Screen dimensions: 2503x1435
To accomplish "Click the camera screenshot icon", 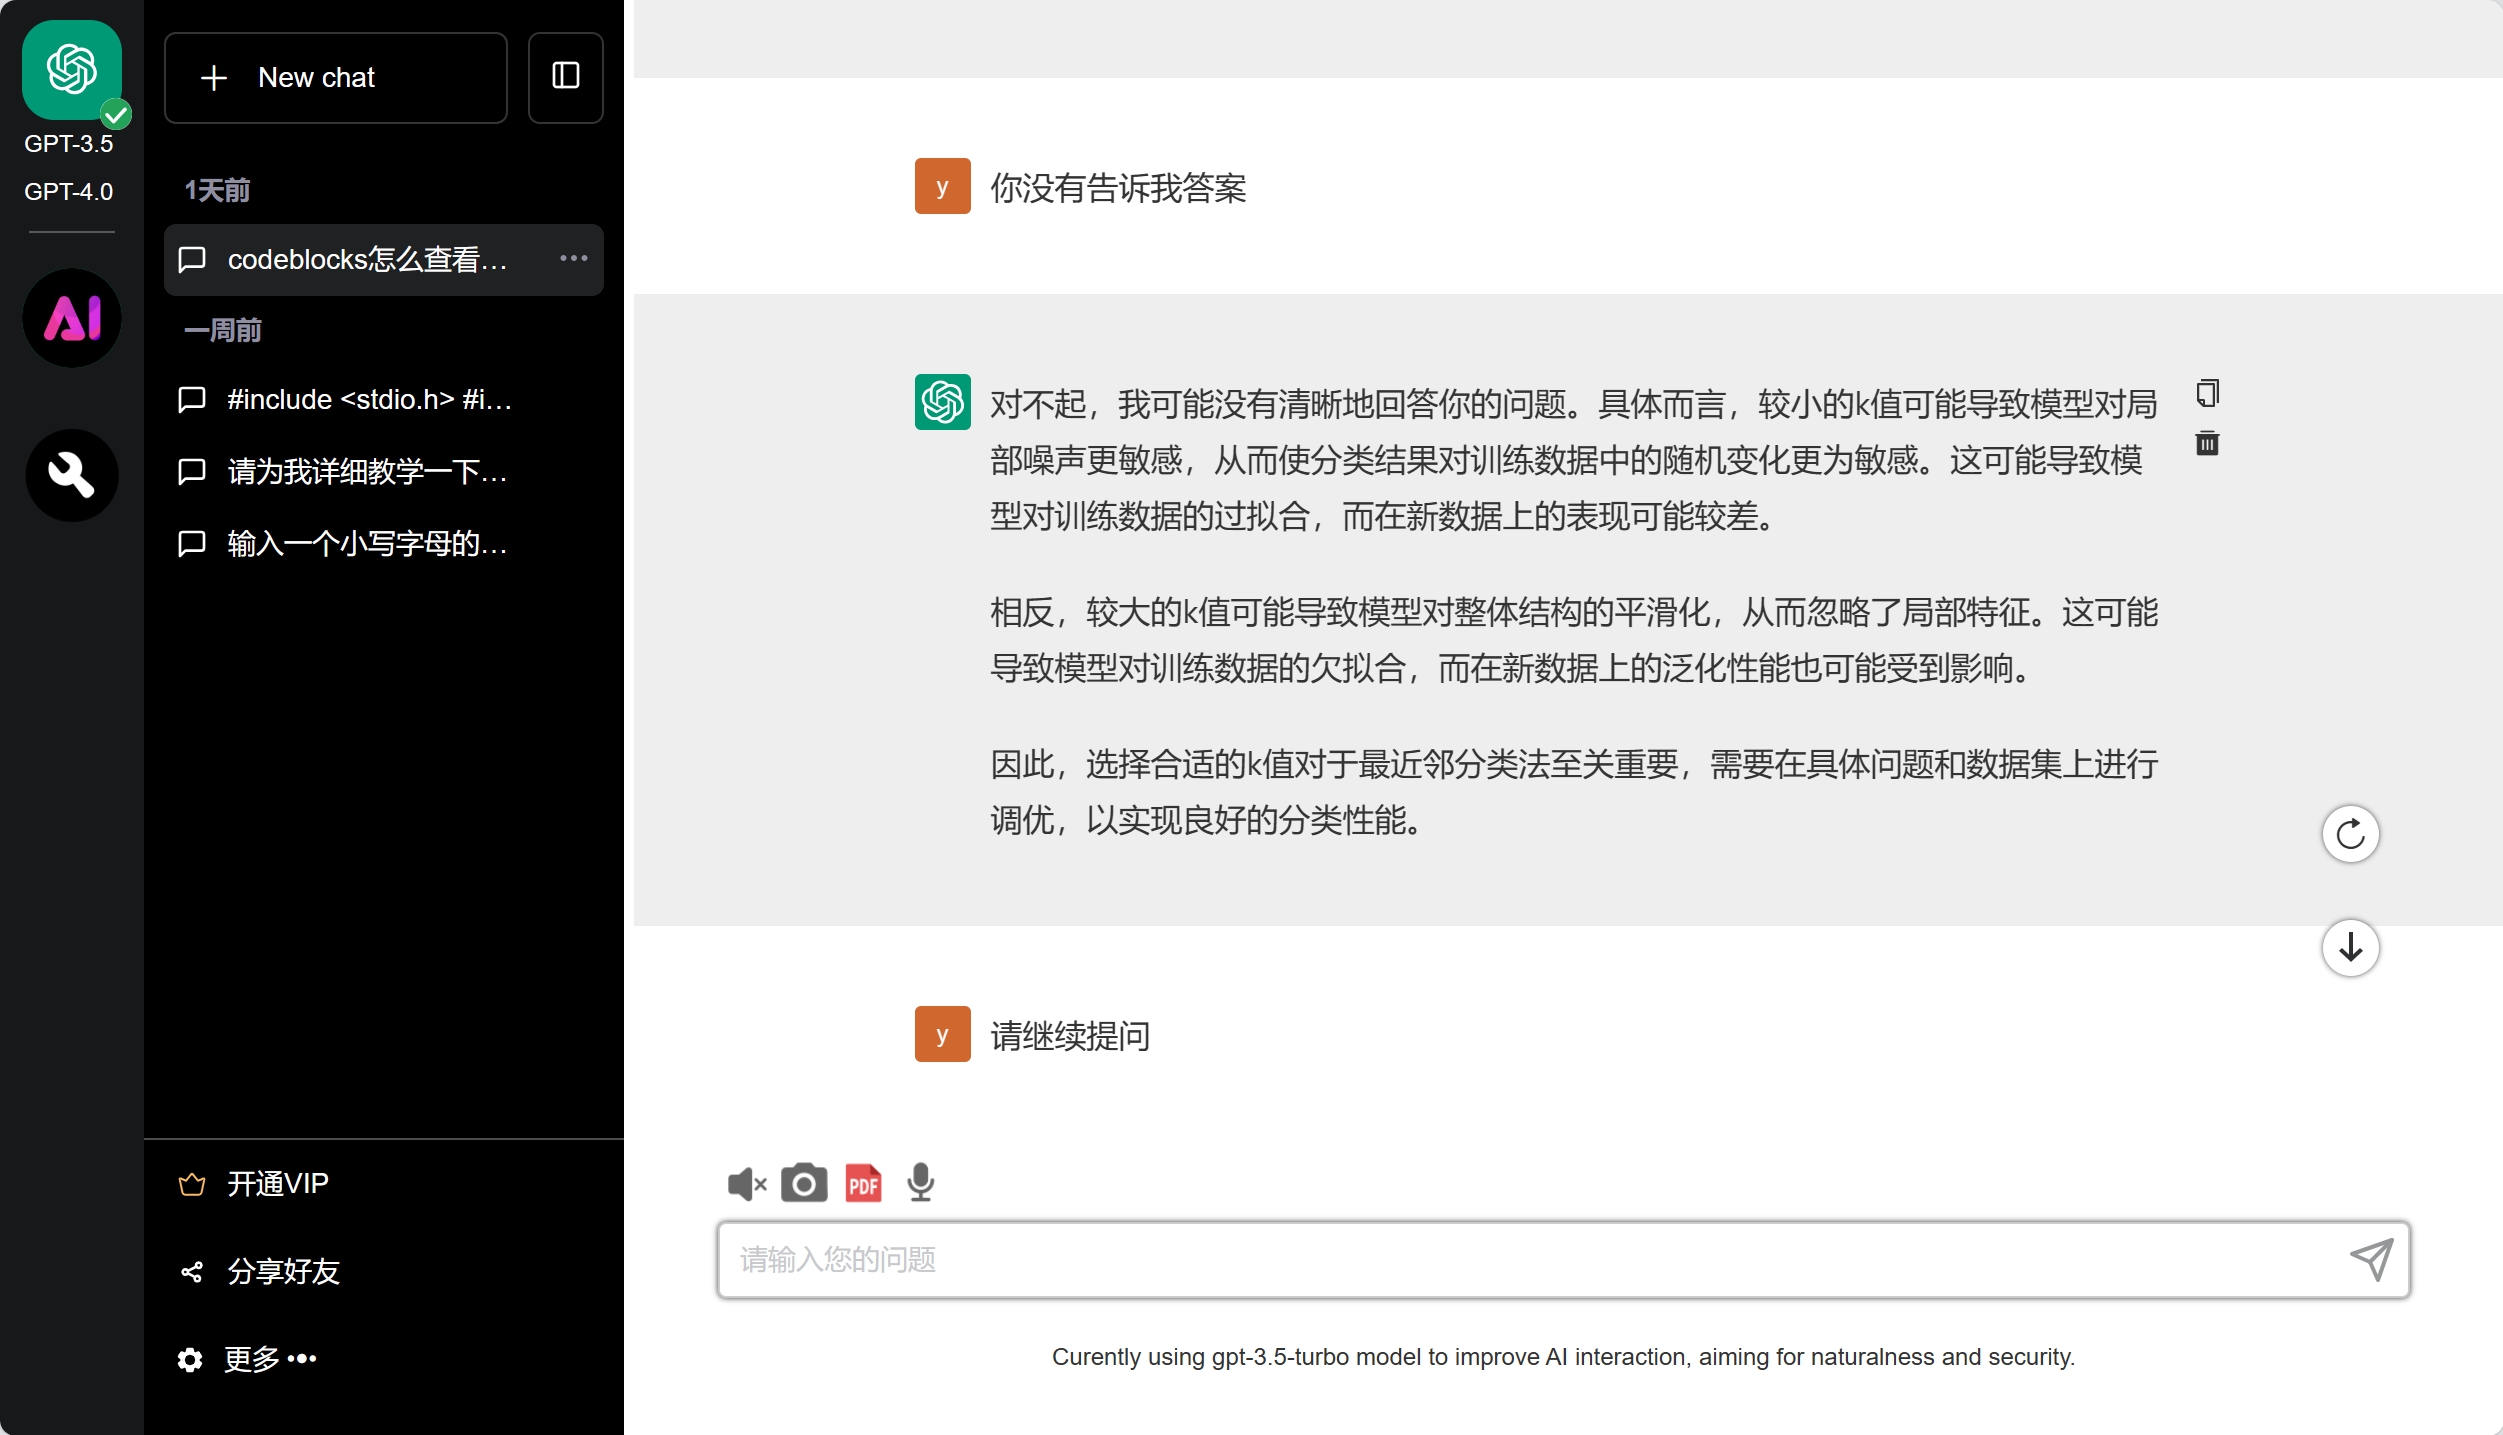I will point(803,1183).
